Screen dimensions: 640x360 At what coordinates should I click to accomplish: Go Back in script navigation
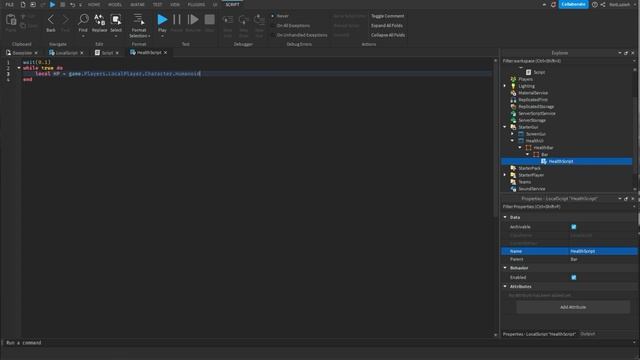51,20
